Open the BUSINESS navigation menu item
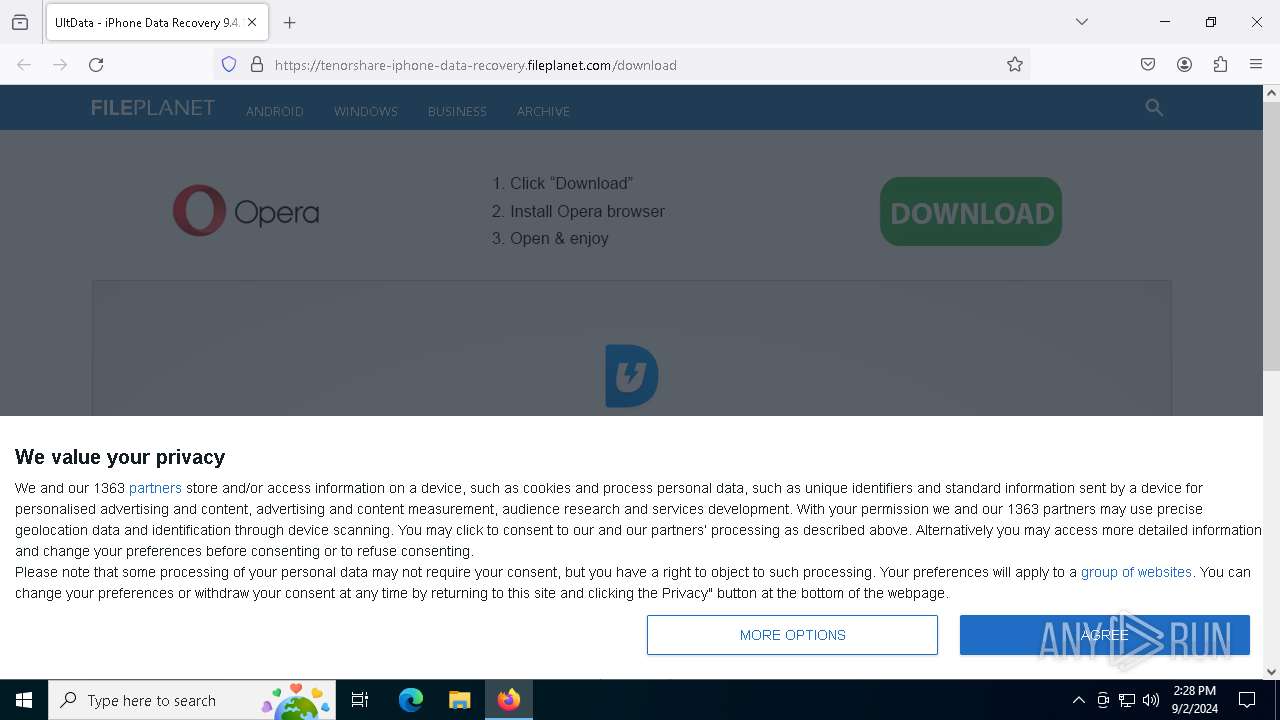Image resolution: width=1280 pixels, height=720 pixels. pos(457,111)
